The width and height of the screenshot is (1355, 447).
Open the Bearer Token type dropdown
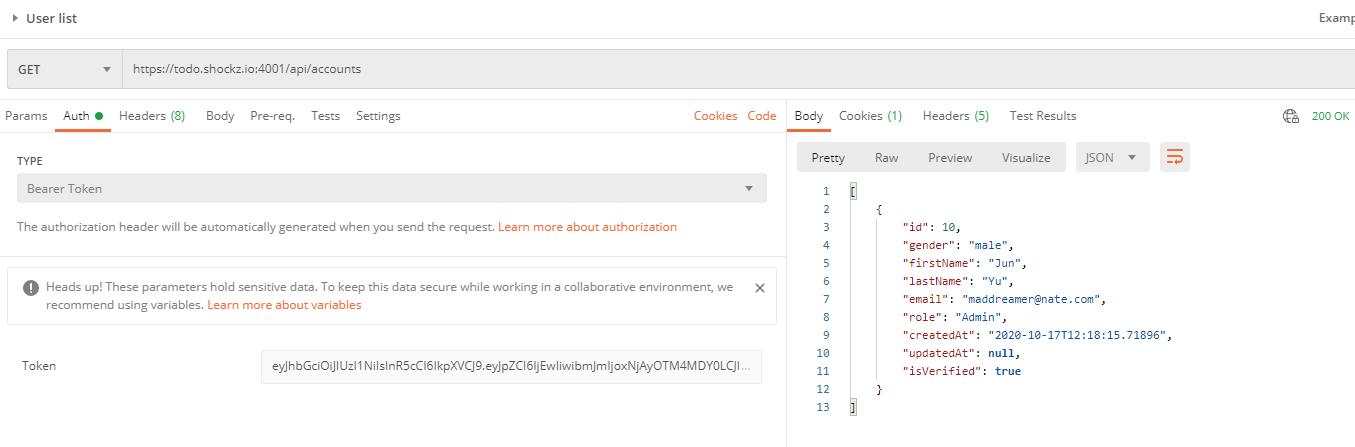(391, 188)
